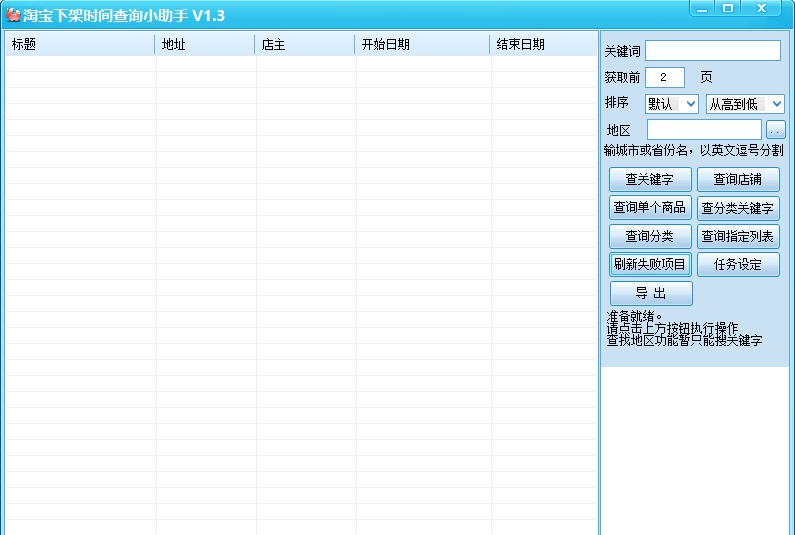Sort by the 结束日期 column header
795x535 pixels.
click(544, 45)
